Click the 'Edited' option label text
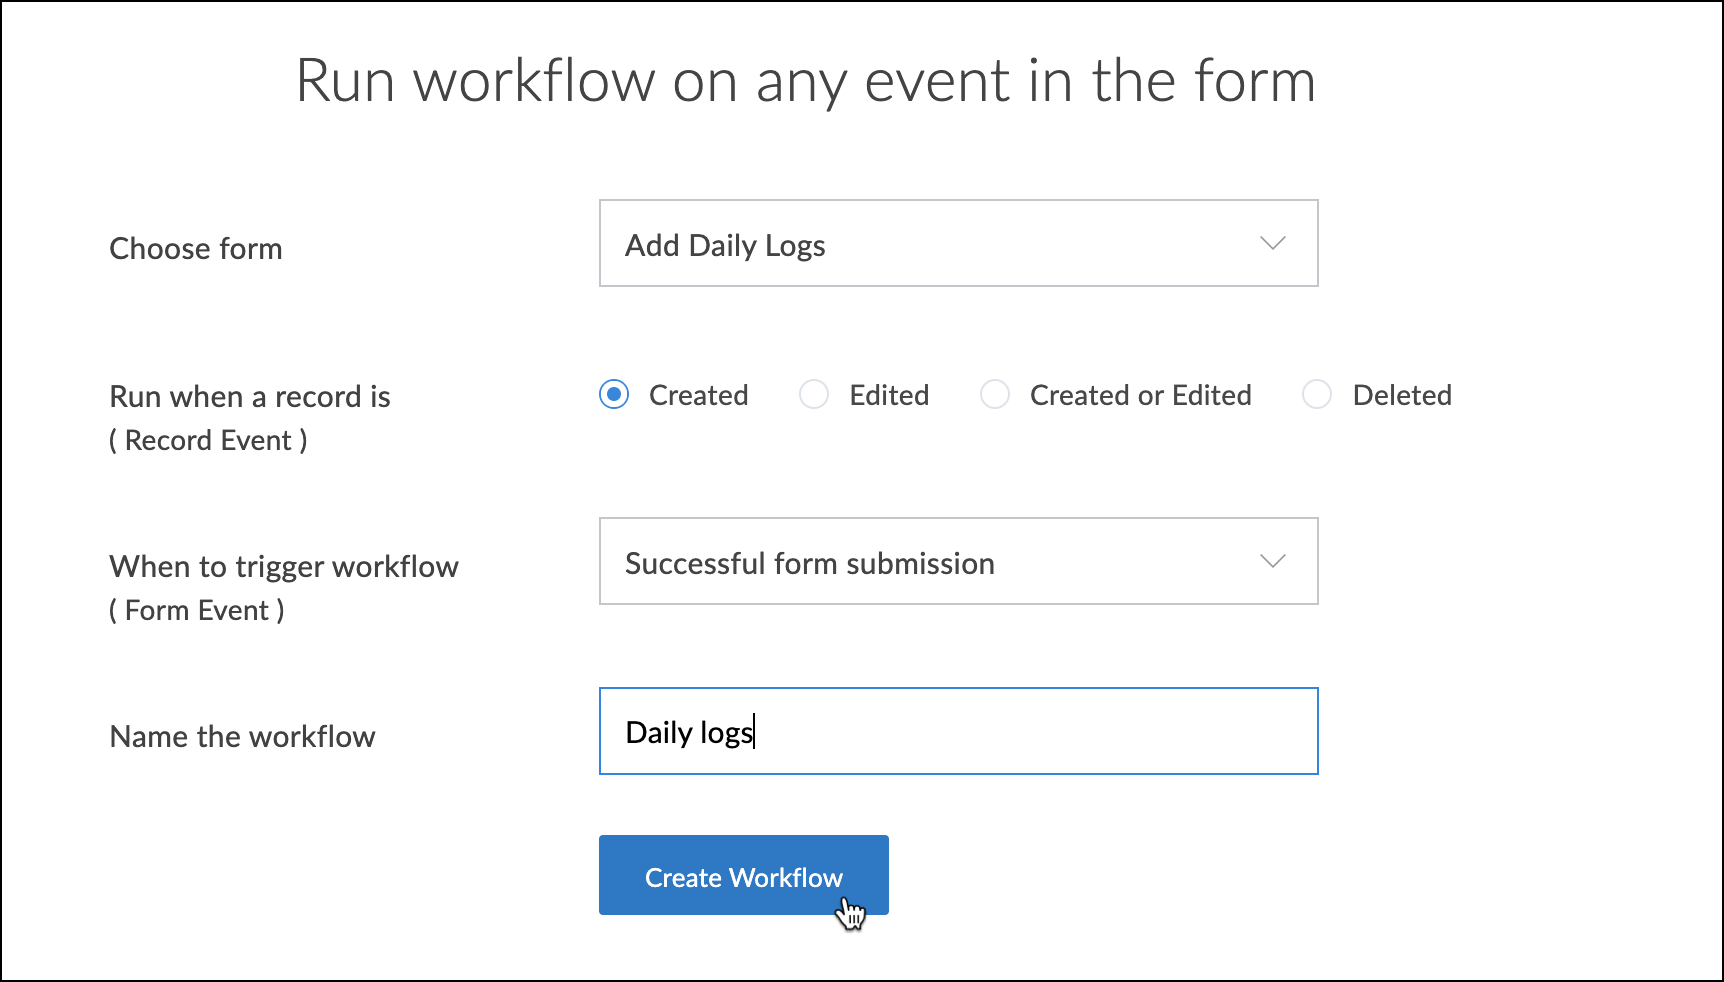Image resolution: width=1724 pixels, height=982 pixels. [889, 396]
